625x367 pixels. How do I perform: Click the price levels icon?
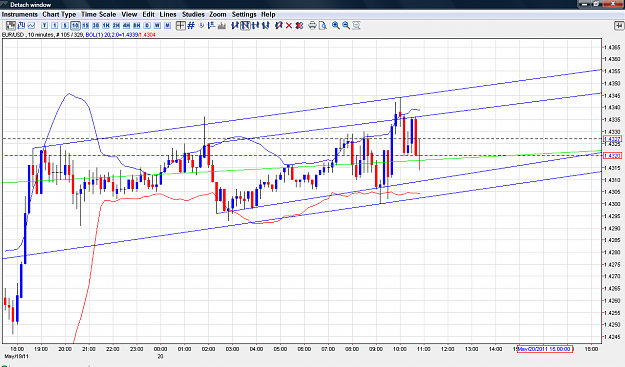211,26
